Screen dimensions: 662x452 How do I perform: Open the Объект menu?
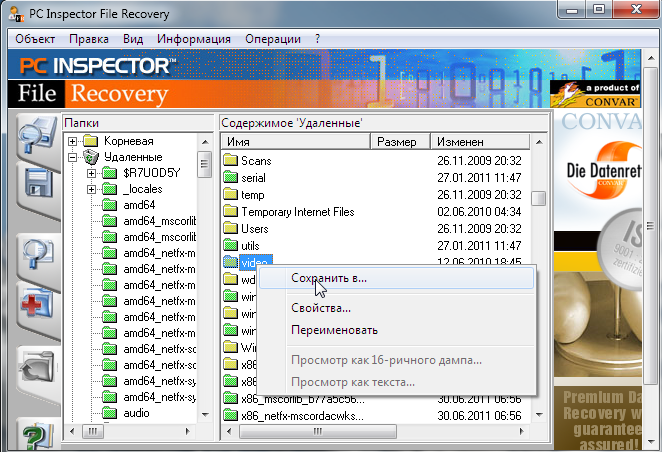pyautogui.click(x=35, y=39)
